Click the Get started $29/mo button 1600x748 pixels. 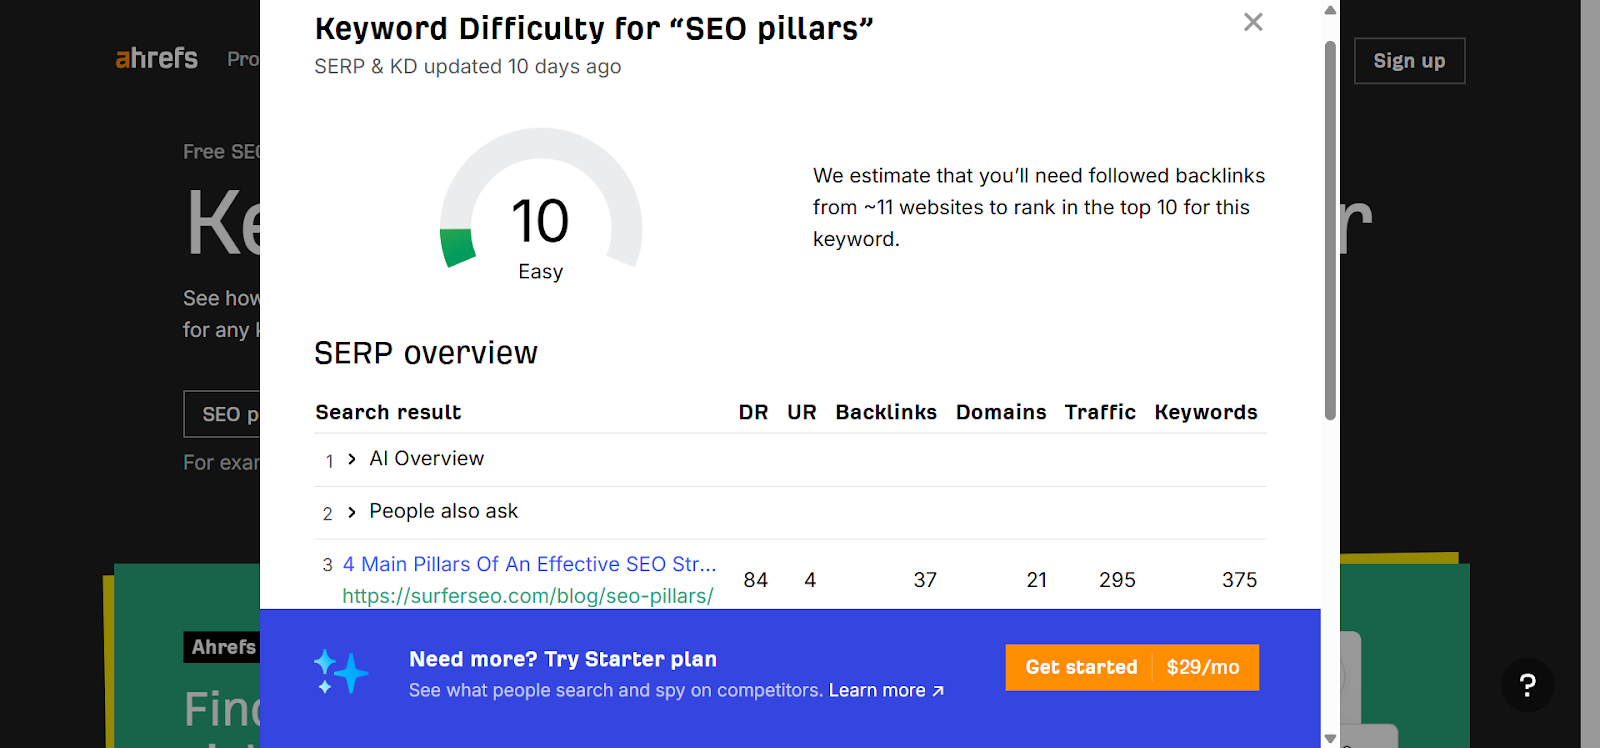(x=1131, y=667)
